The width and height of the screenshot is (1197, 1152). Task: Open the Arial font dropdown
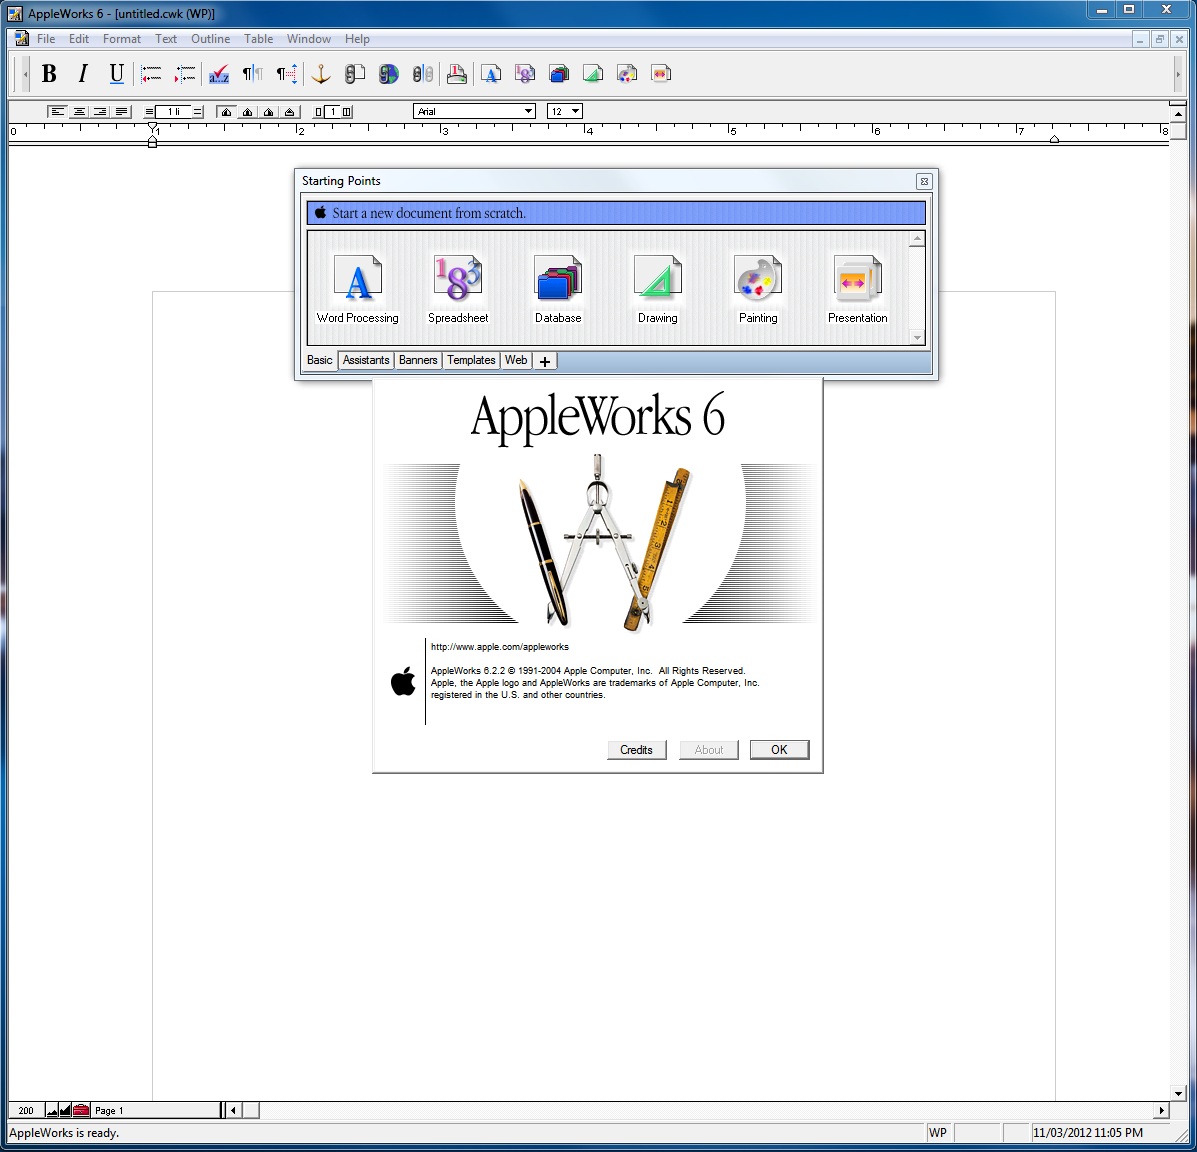[x=474, y=111]
